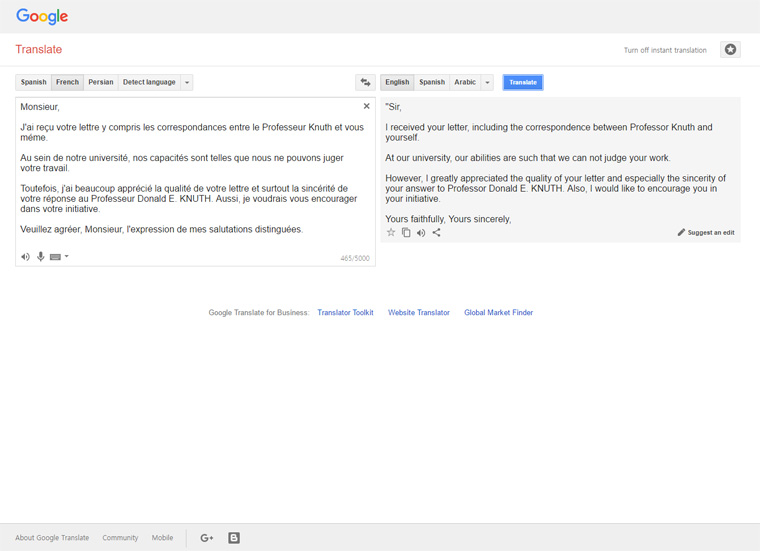This screenshot has height=551, width=760.
Task: Copy translation with the clipboard icon
Action: pyautogui.click(x=406, y=233)
